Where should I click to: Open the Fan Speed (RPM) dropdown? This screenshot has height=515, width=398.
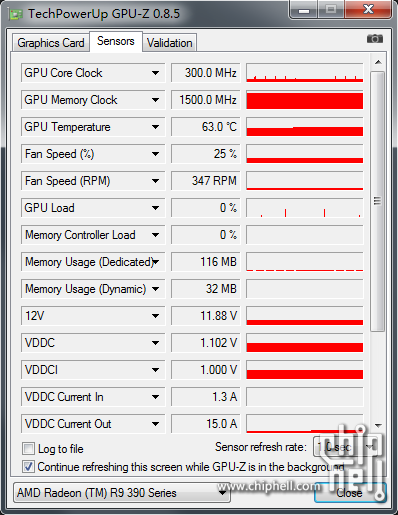(x=155, y=181)
